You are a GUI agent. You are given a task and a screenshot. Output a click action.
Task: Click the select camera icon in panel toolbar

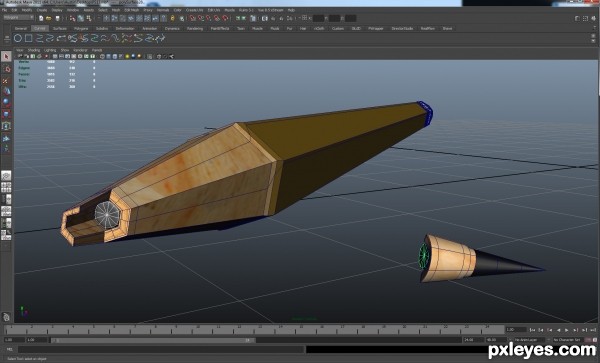pos(20,56)
